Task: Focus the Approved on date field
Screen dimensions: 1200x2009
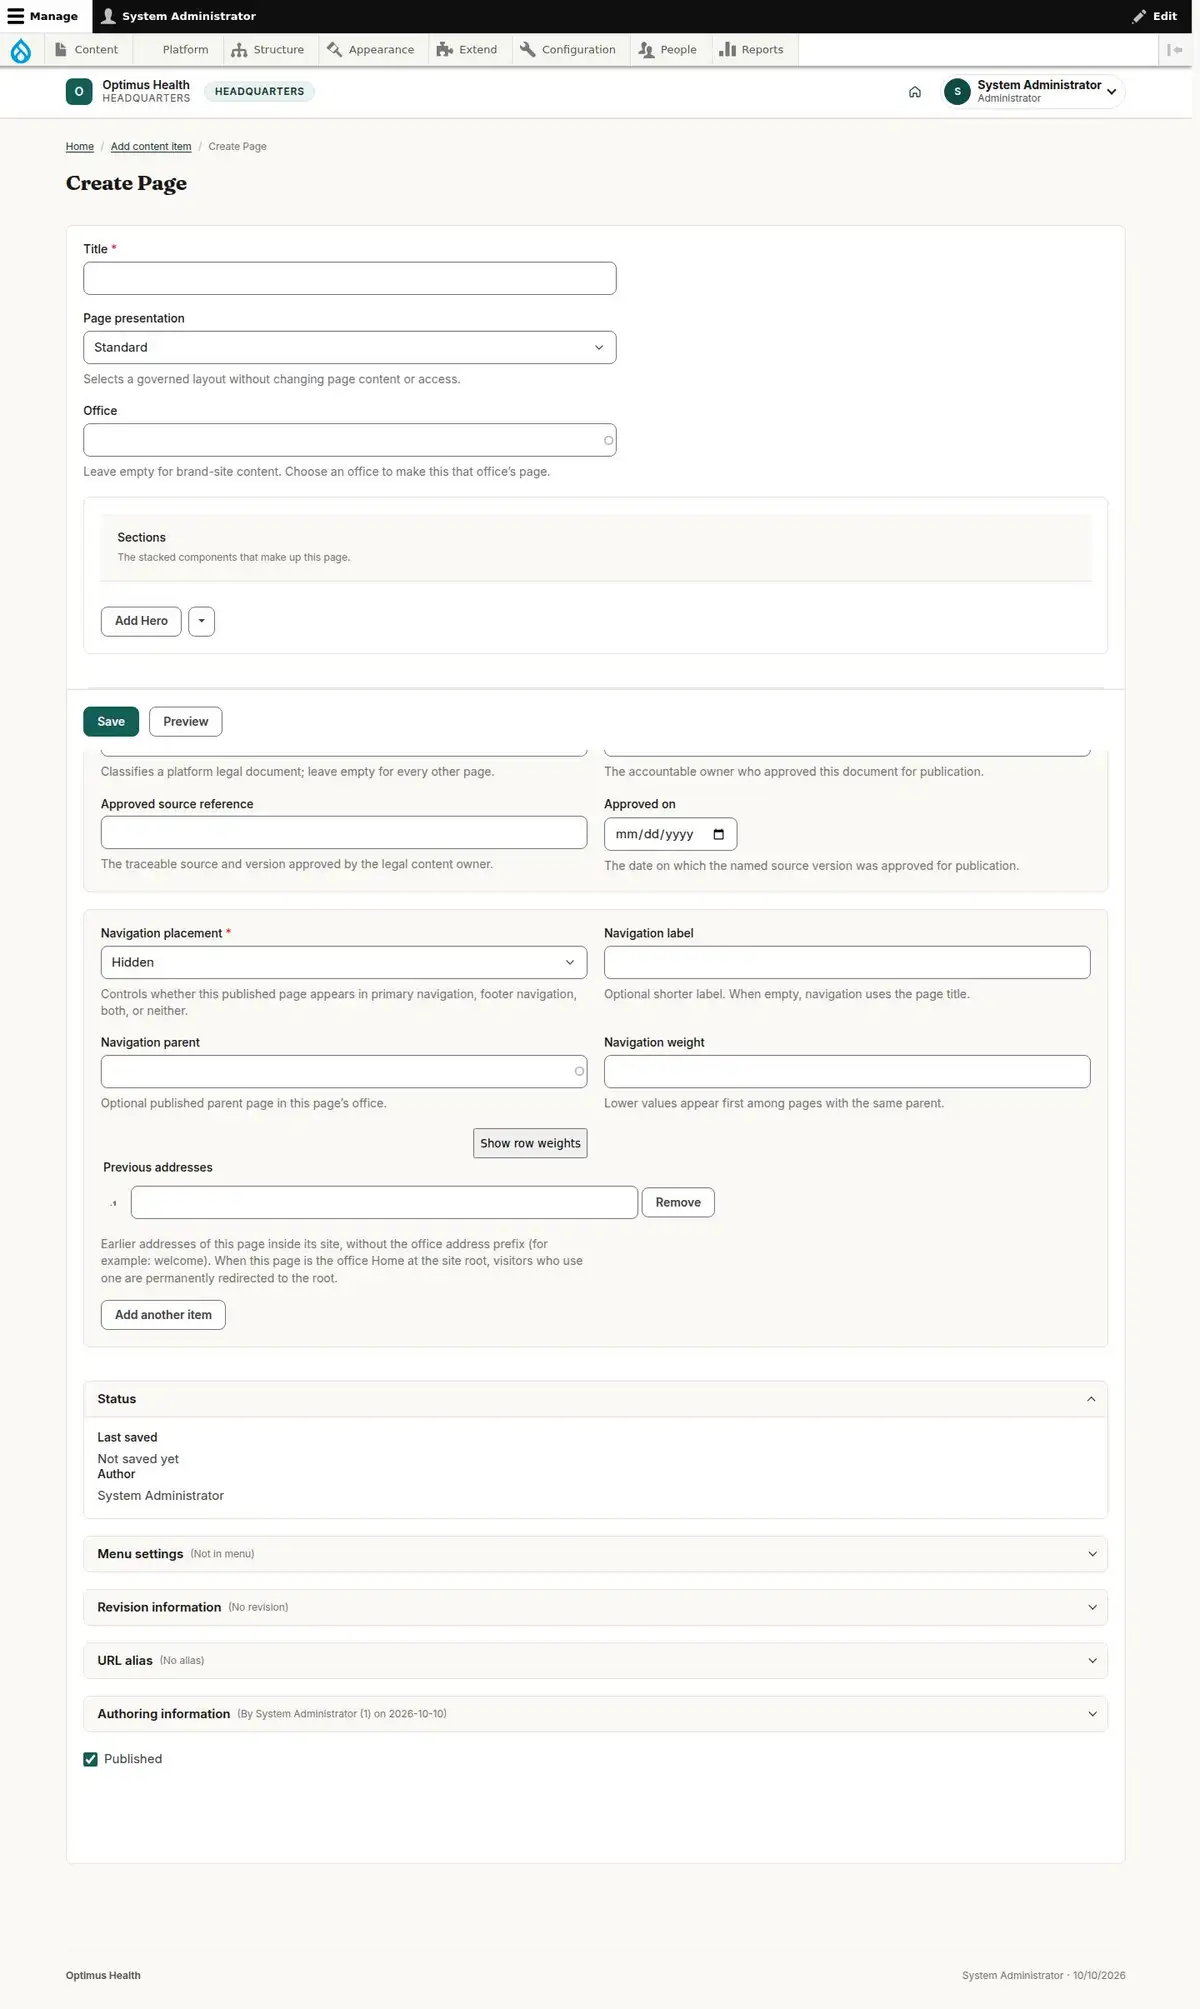Action: 670,834
